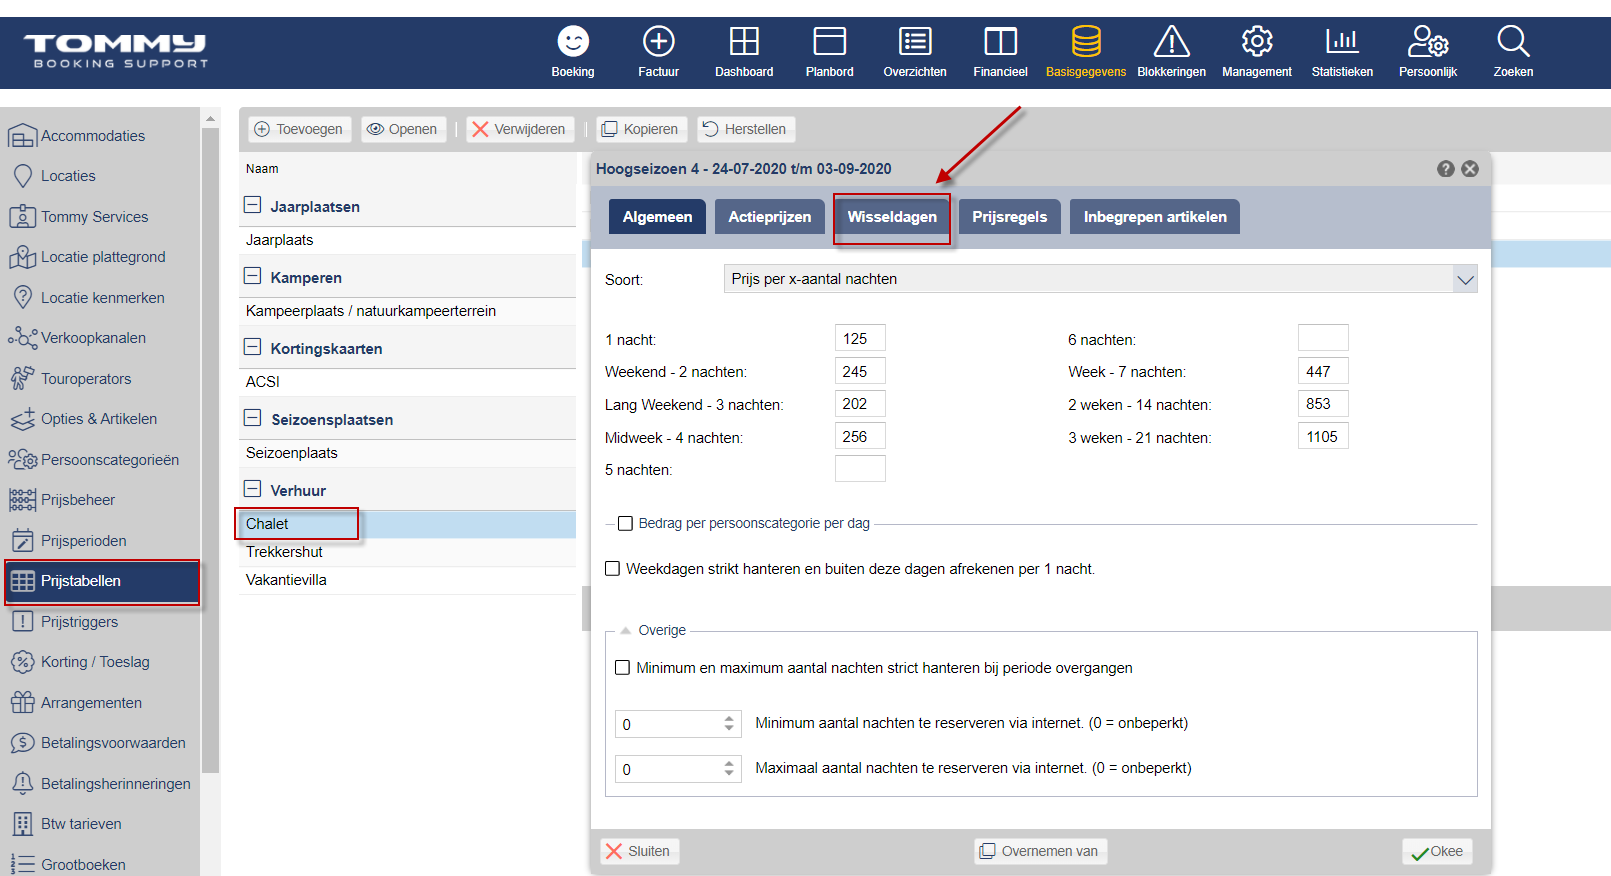
Task: Collapse the Jaarplaatsen group
Action: pos(253,205)
